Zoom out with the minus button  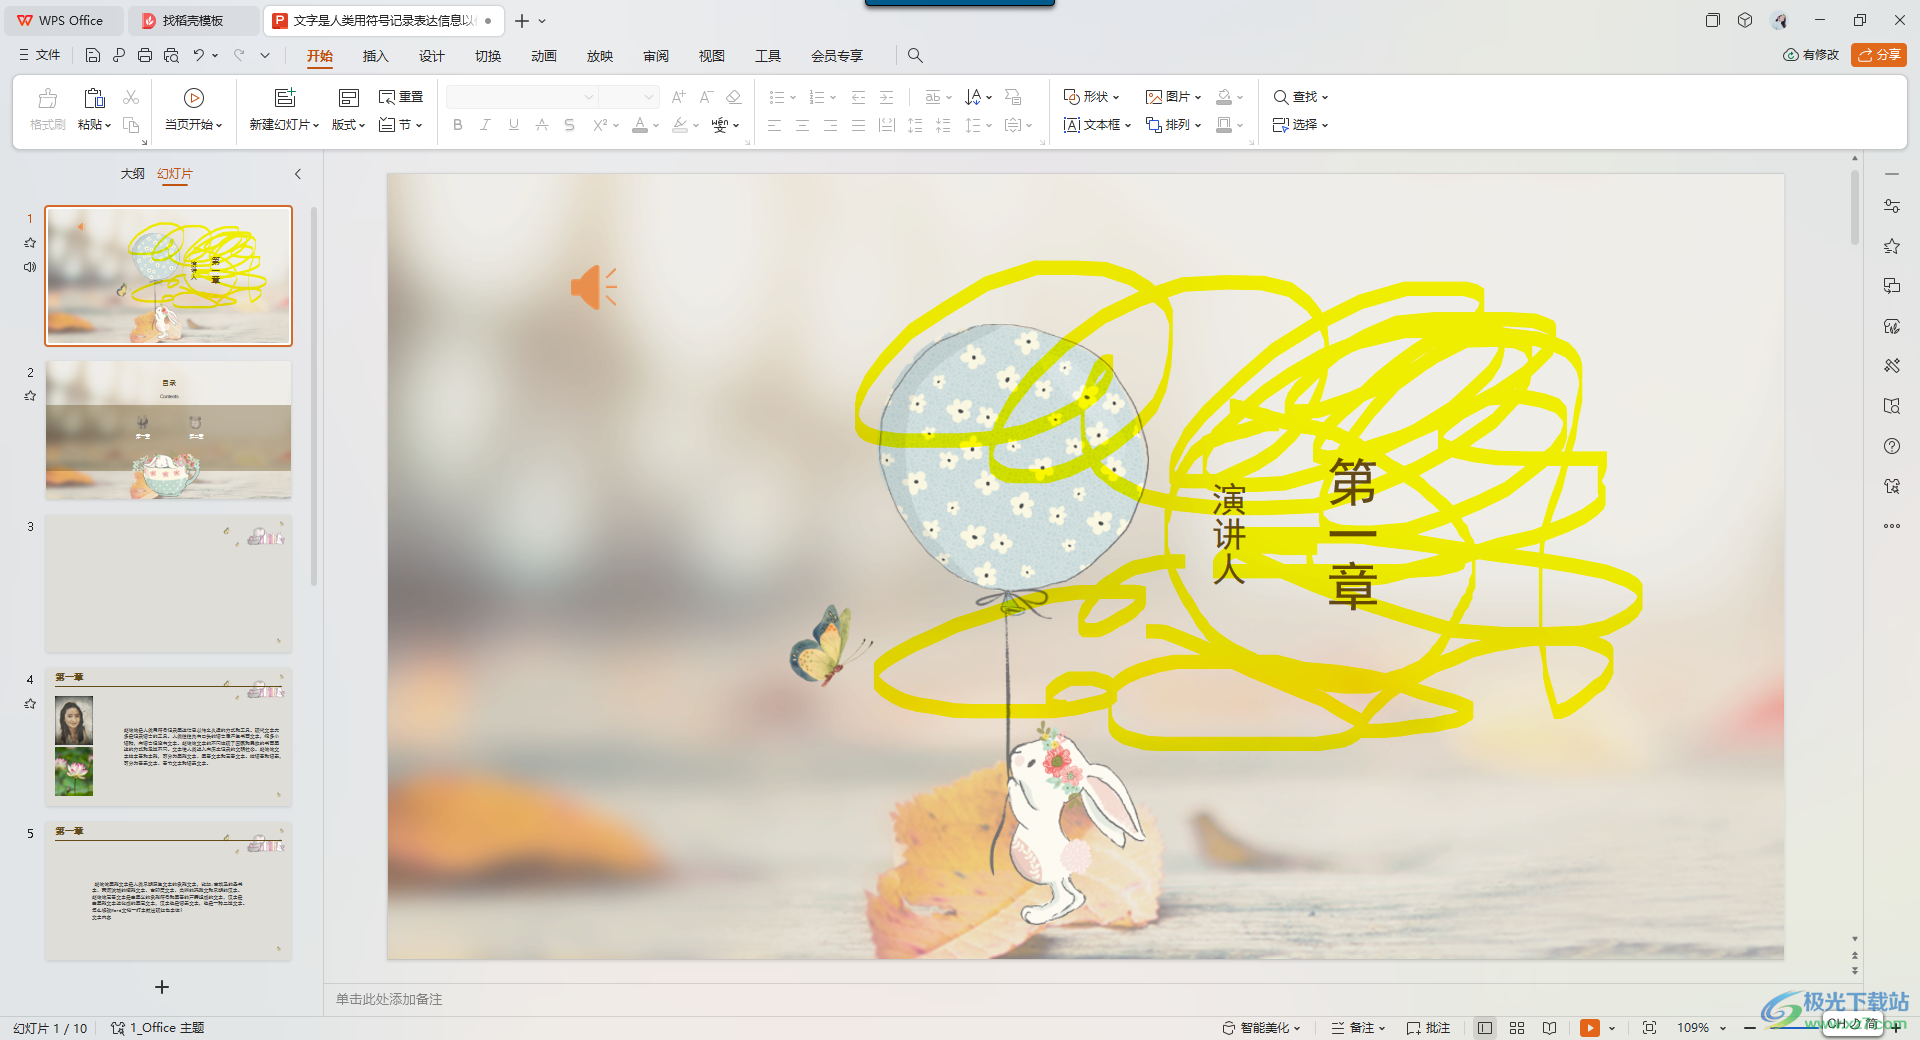(x=1750, y=1028)
